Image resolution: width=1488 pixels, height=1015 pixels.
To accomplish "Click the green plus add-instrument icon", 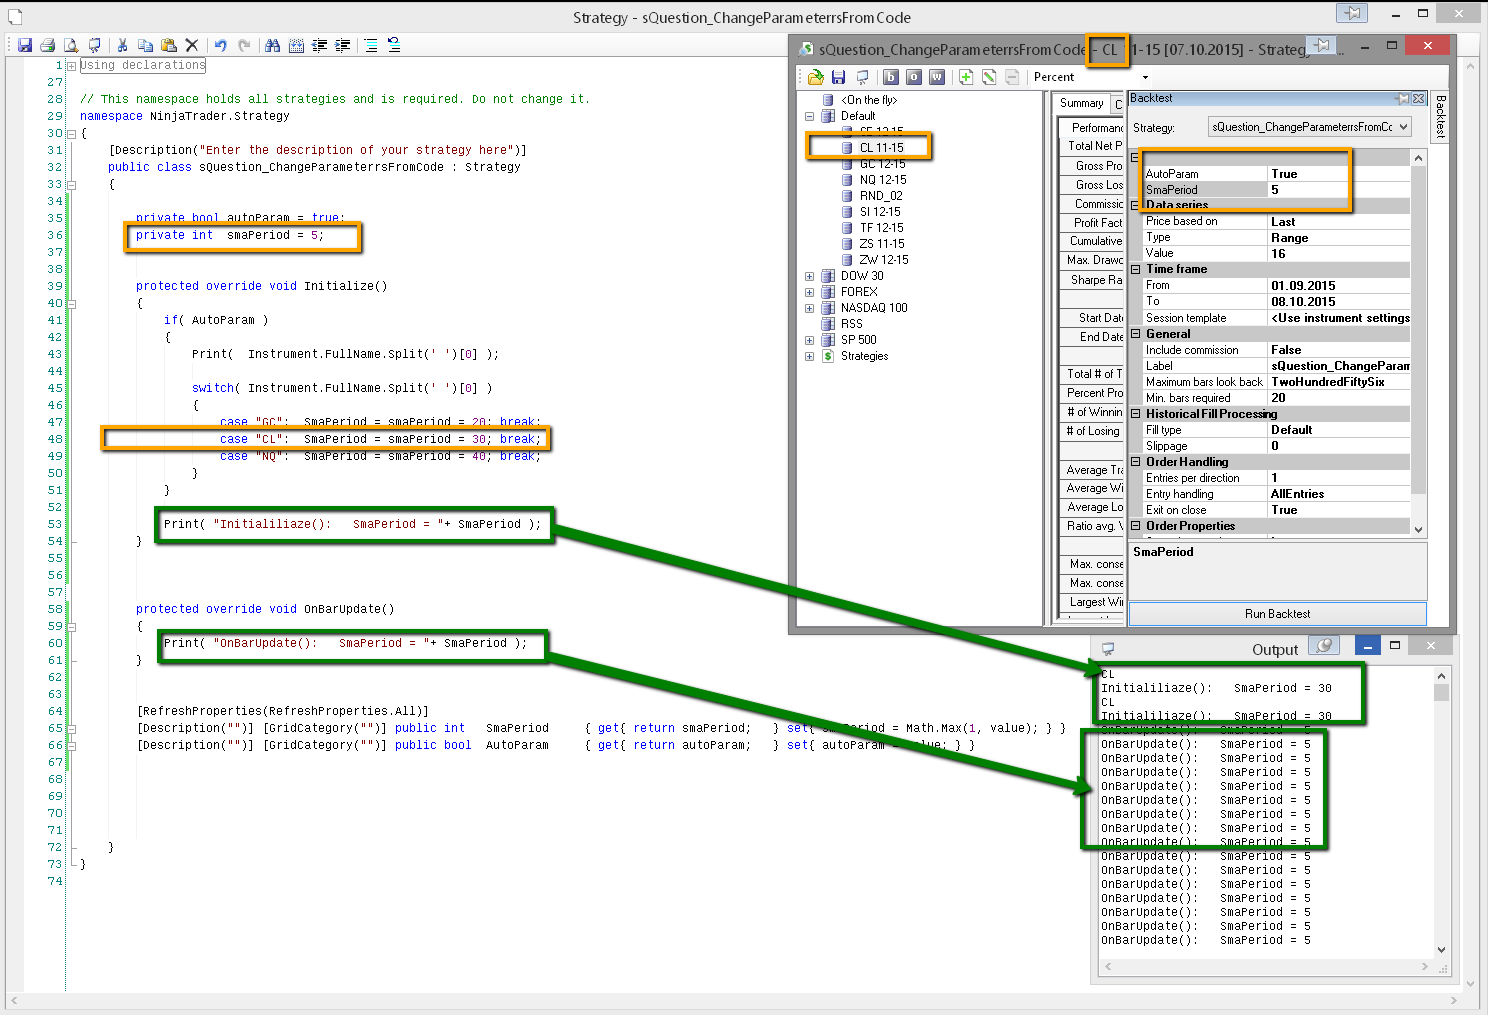I will [966, 77].
